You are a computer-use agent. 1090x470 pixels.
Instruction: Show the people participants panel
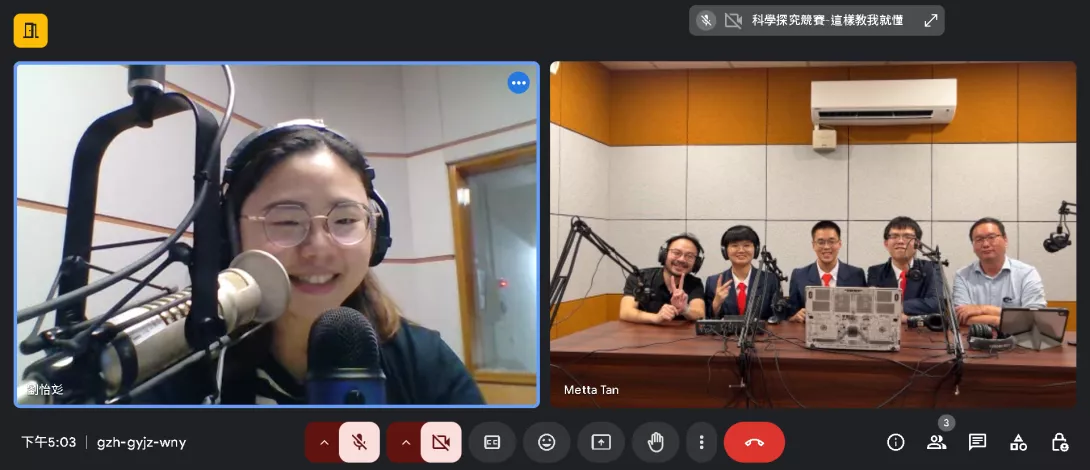936,442
